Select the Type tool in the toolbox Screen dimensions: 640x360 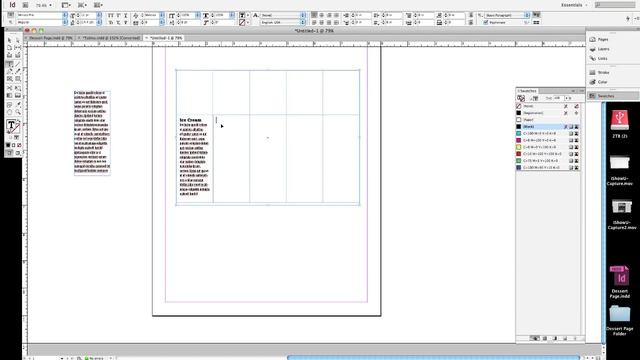[9, 64]
